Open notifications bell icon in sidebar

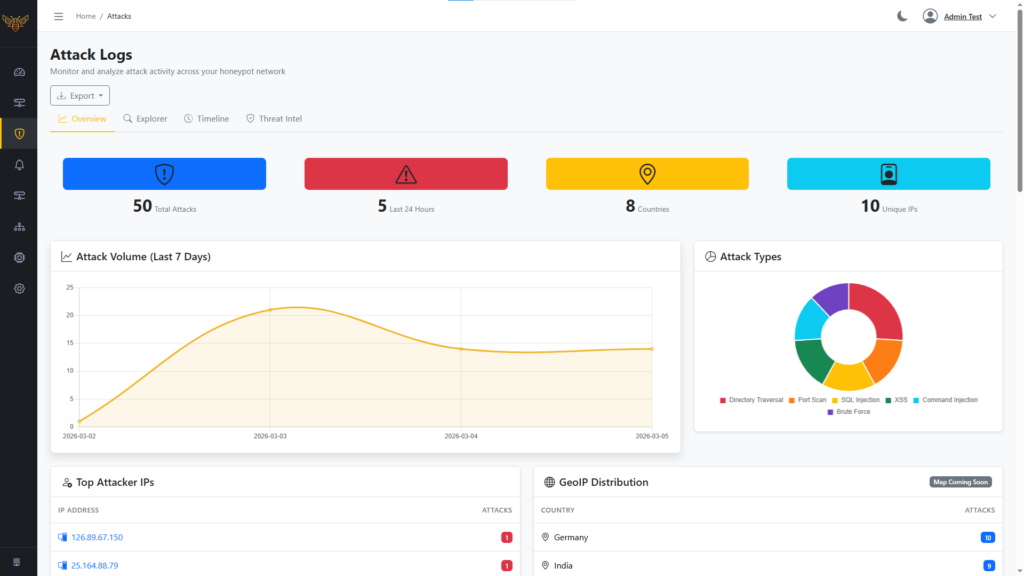click(19, 165)
